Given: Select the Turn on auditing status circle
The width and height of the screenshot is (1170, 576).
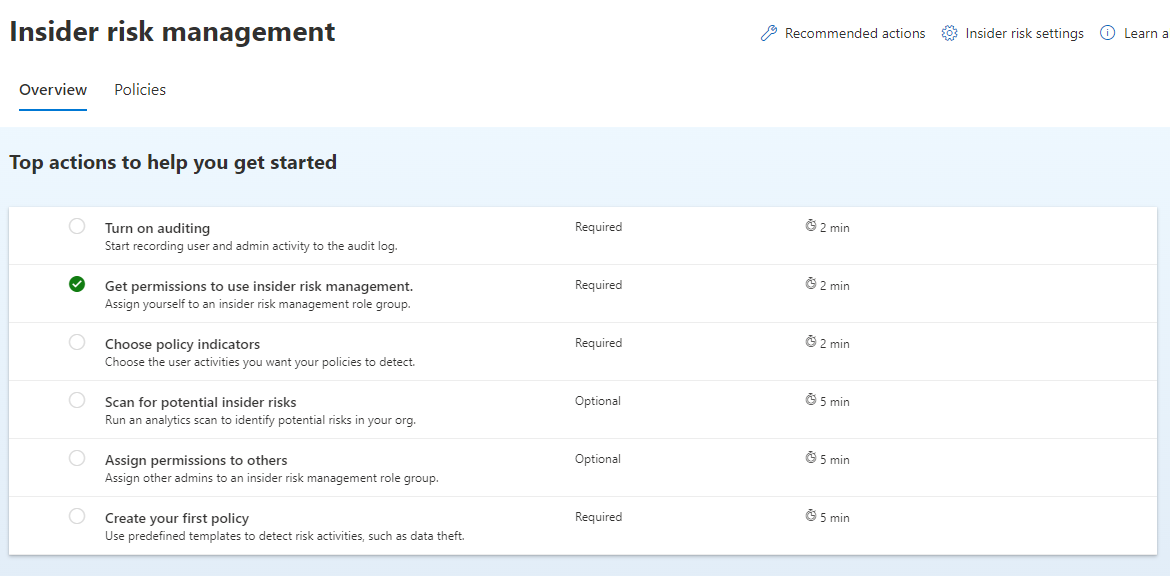Looking at the screenshot, I should click(x=77, y=226).
